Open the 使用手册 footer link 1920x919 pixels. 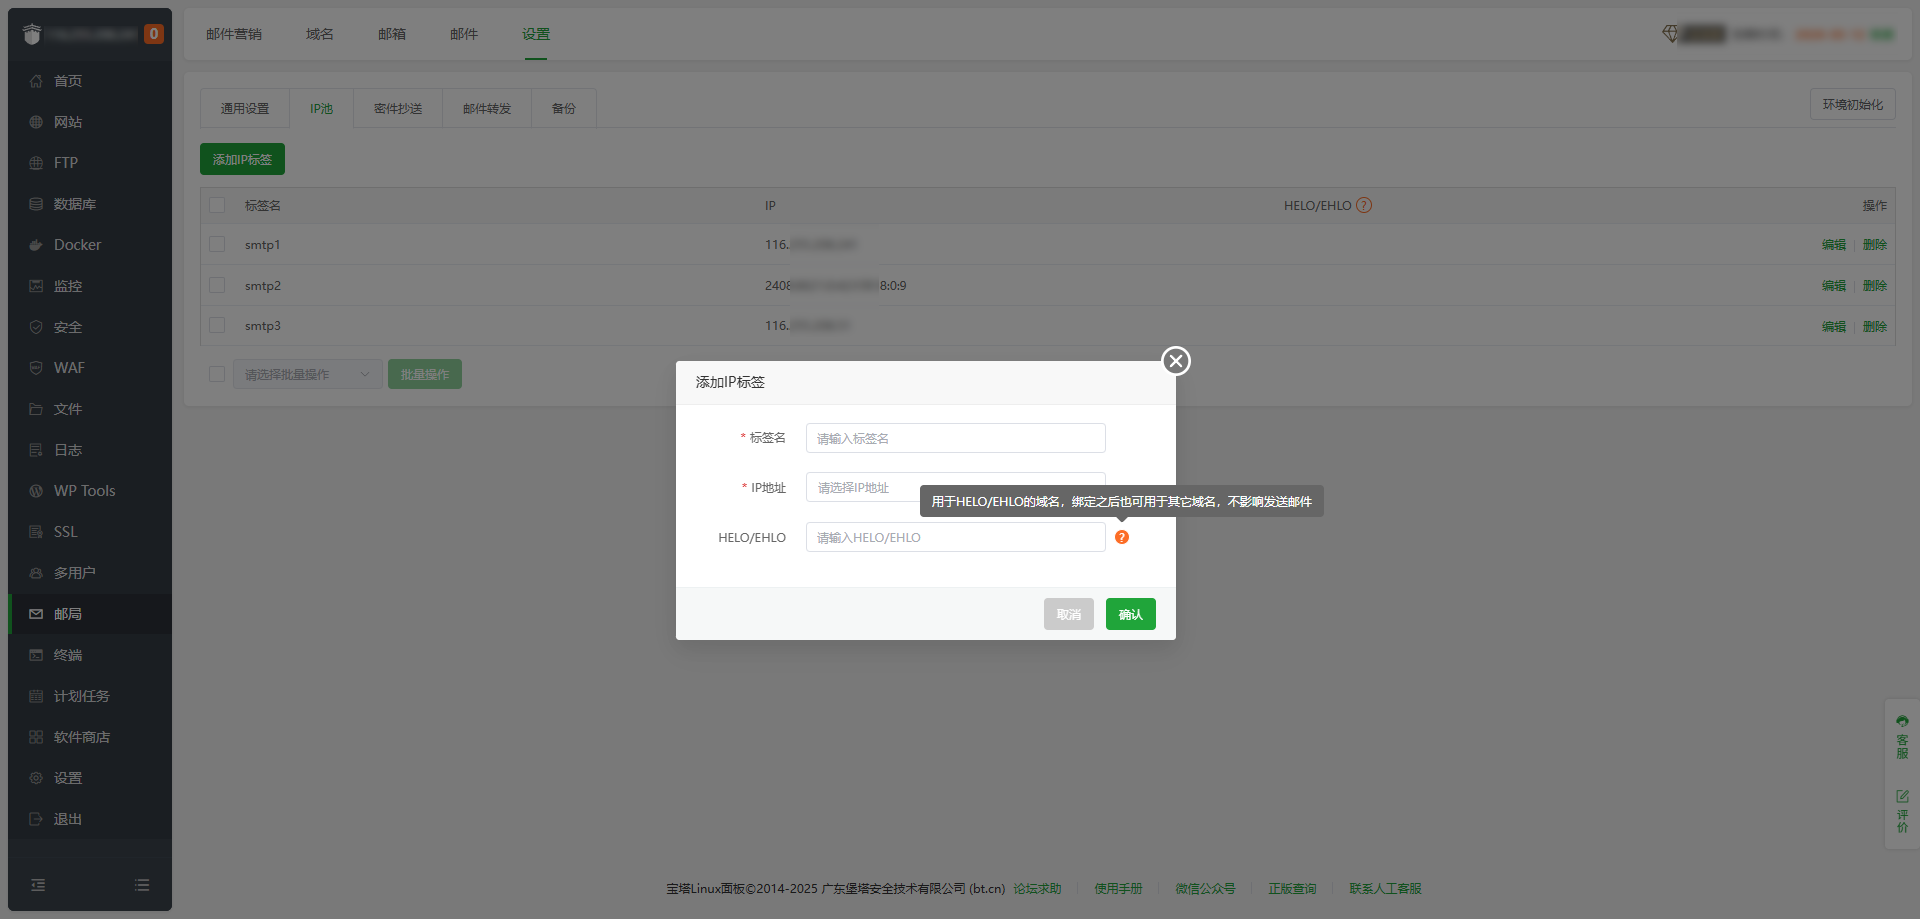1118,888
